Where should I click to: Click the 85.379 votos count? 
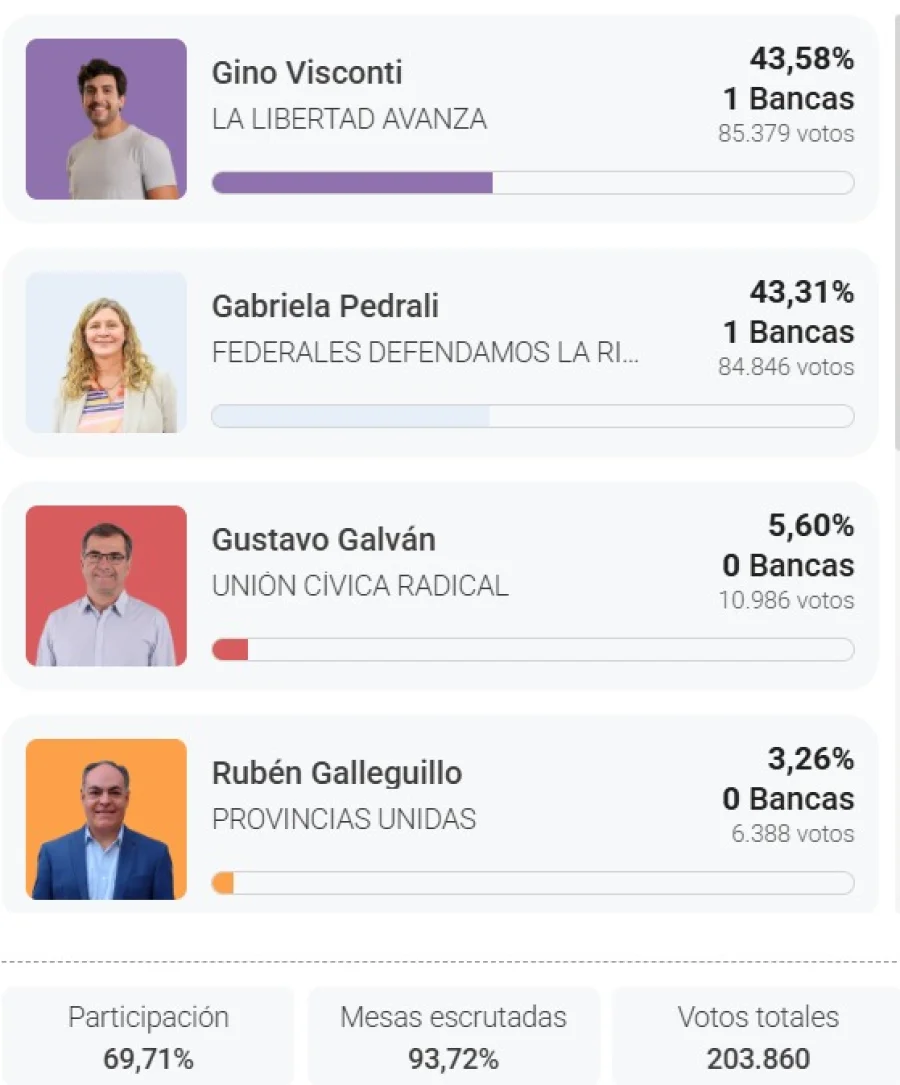(786, 133)
